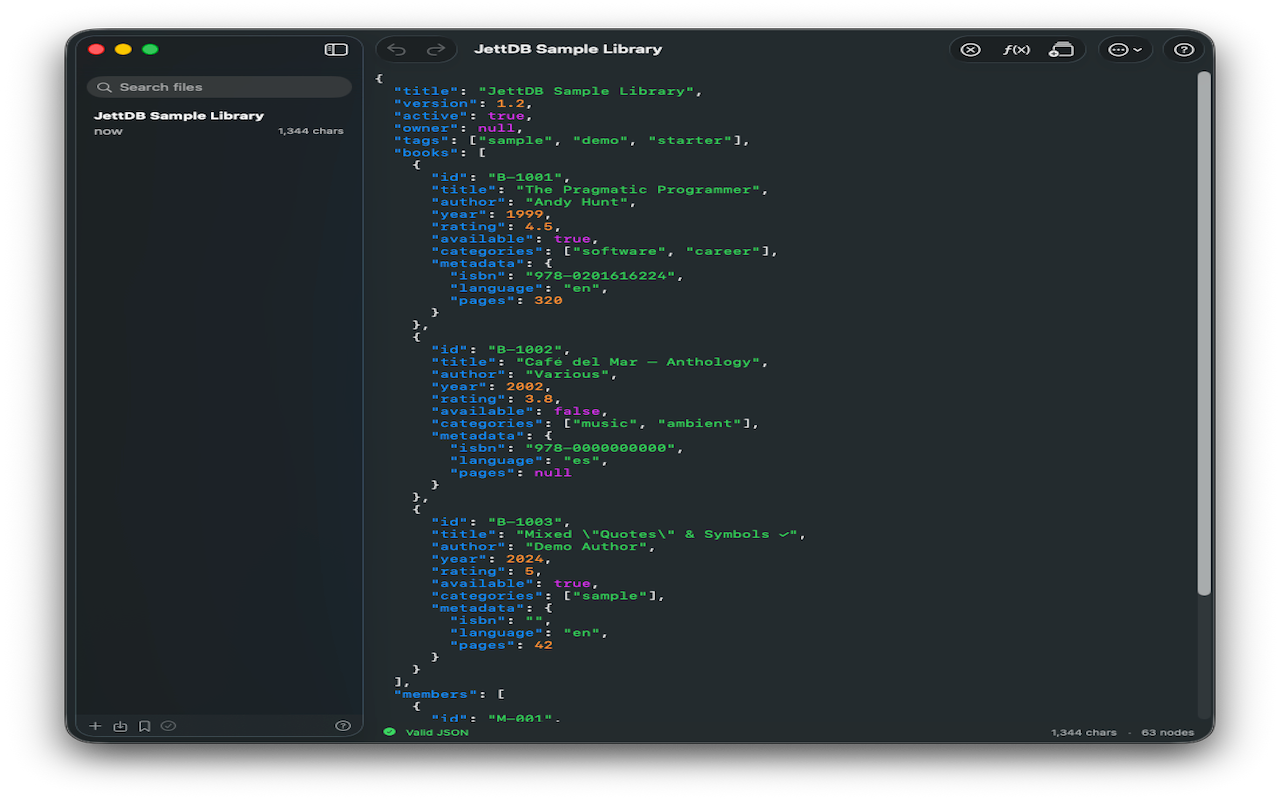
Task: Click the pages value 42
Action: [543, 645]
